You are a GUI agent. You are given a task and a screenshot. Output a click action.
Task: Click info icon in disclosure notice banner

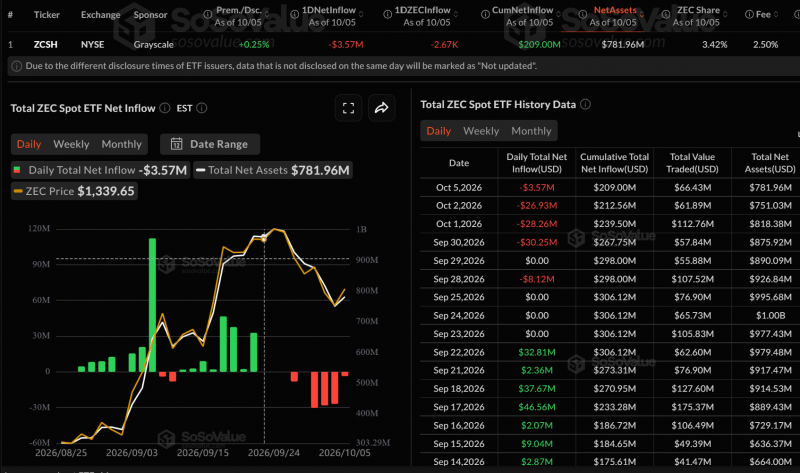pyautogui.click(x=16, y=66)
